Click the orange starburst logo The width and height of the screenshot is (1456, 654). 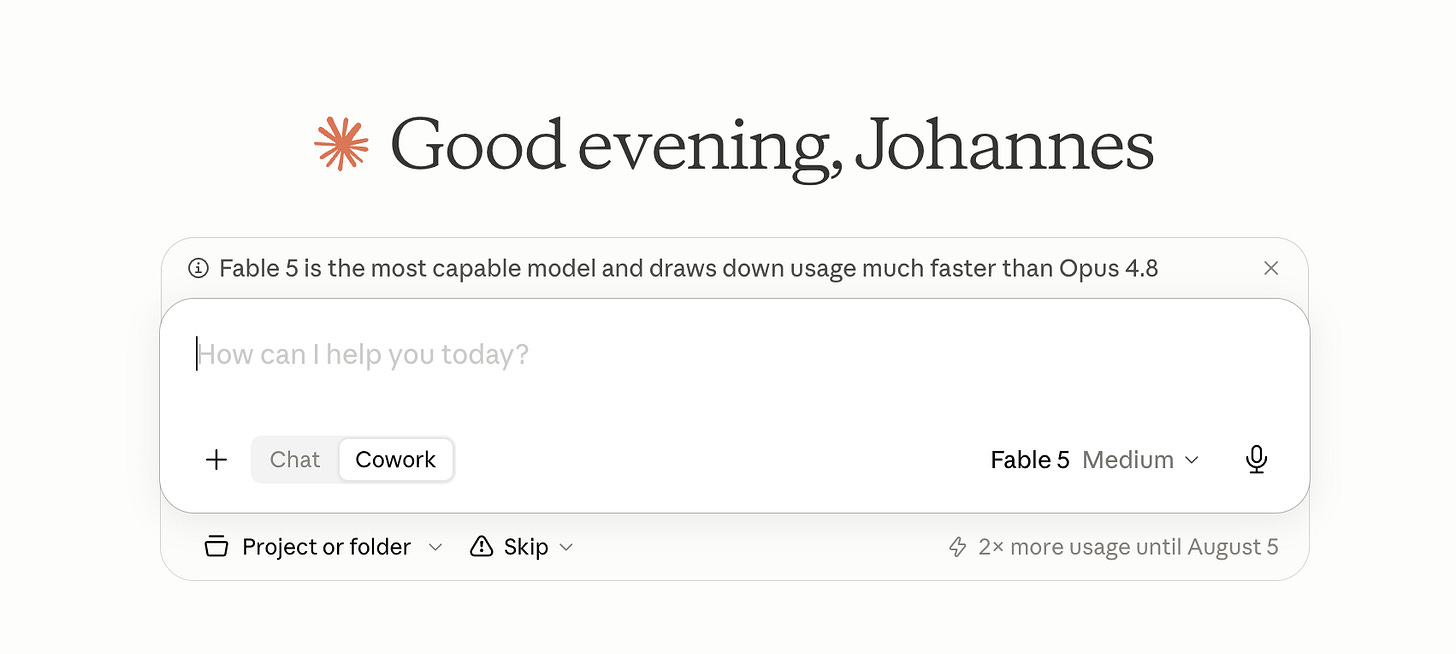[341, 144]
